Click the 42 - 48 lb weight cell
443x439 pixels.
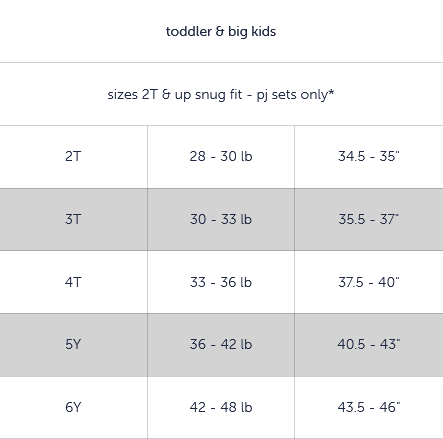pyautogui.click(x=221, y=407)
